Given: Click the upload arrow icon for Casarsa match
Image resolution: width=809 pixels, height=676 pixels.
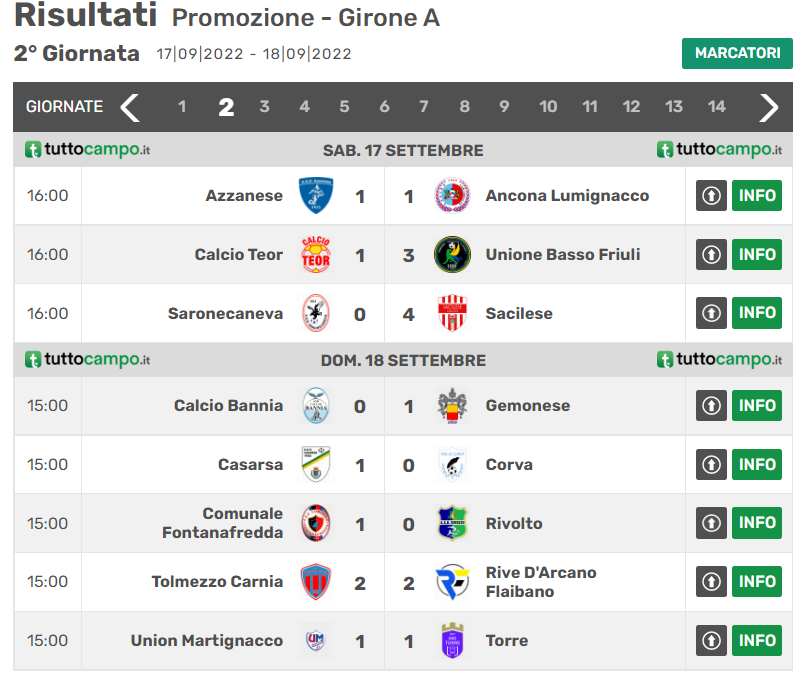Looking at the screenshot, I should pos(711,465).
